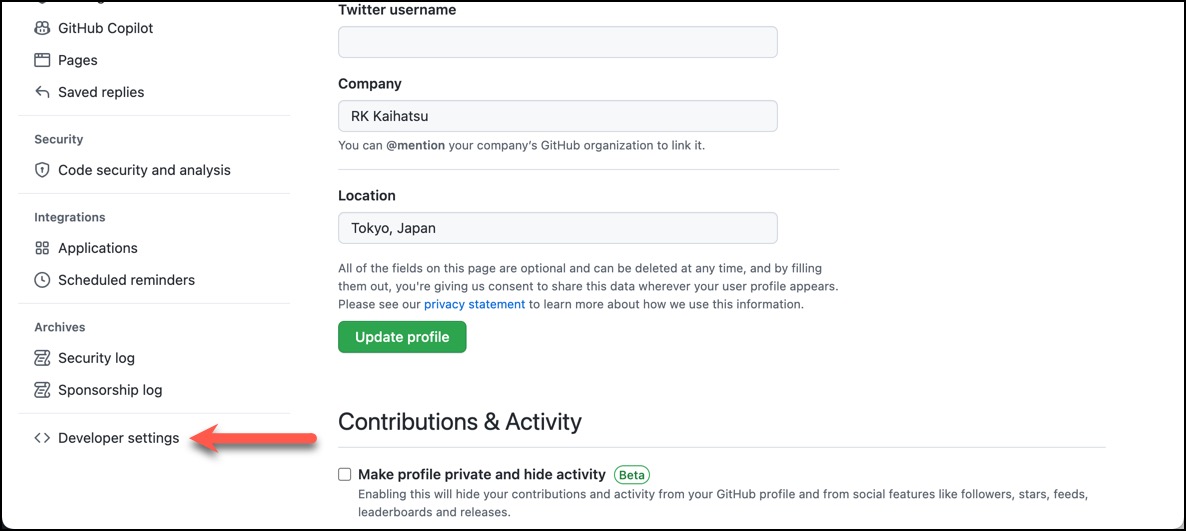Open the Scheduled reminders menu item
The image size is (1186, 531).
click(115, 280)
